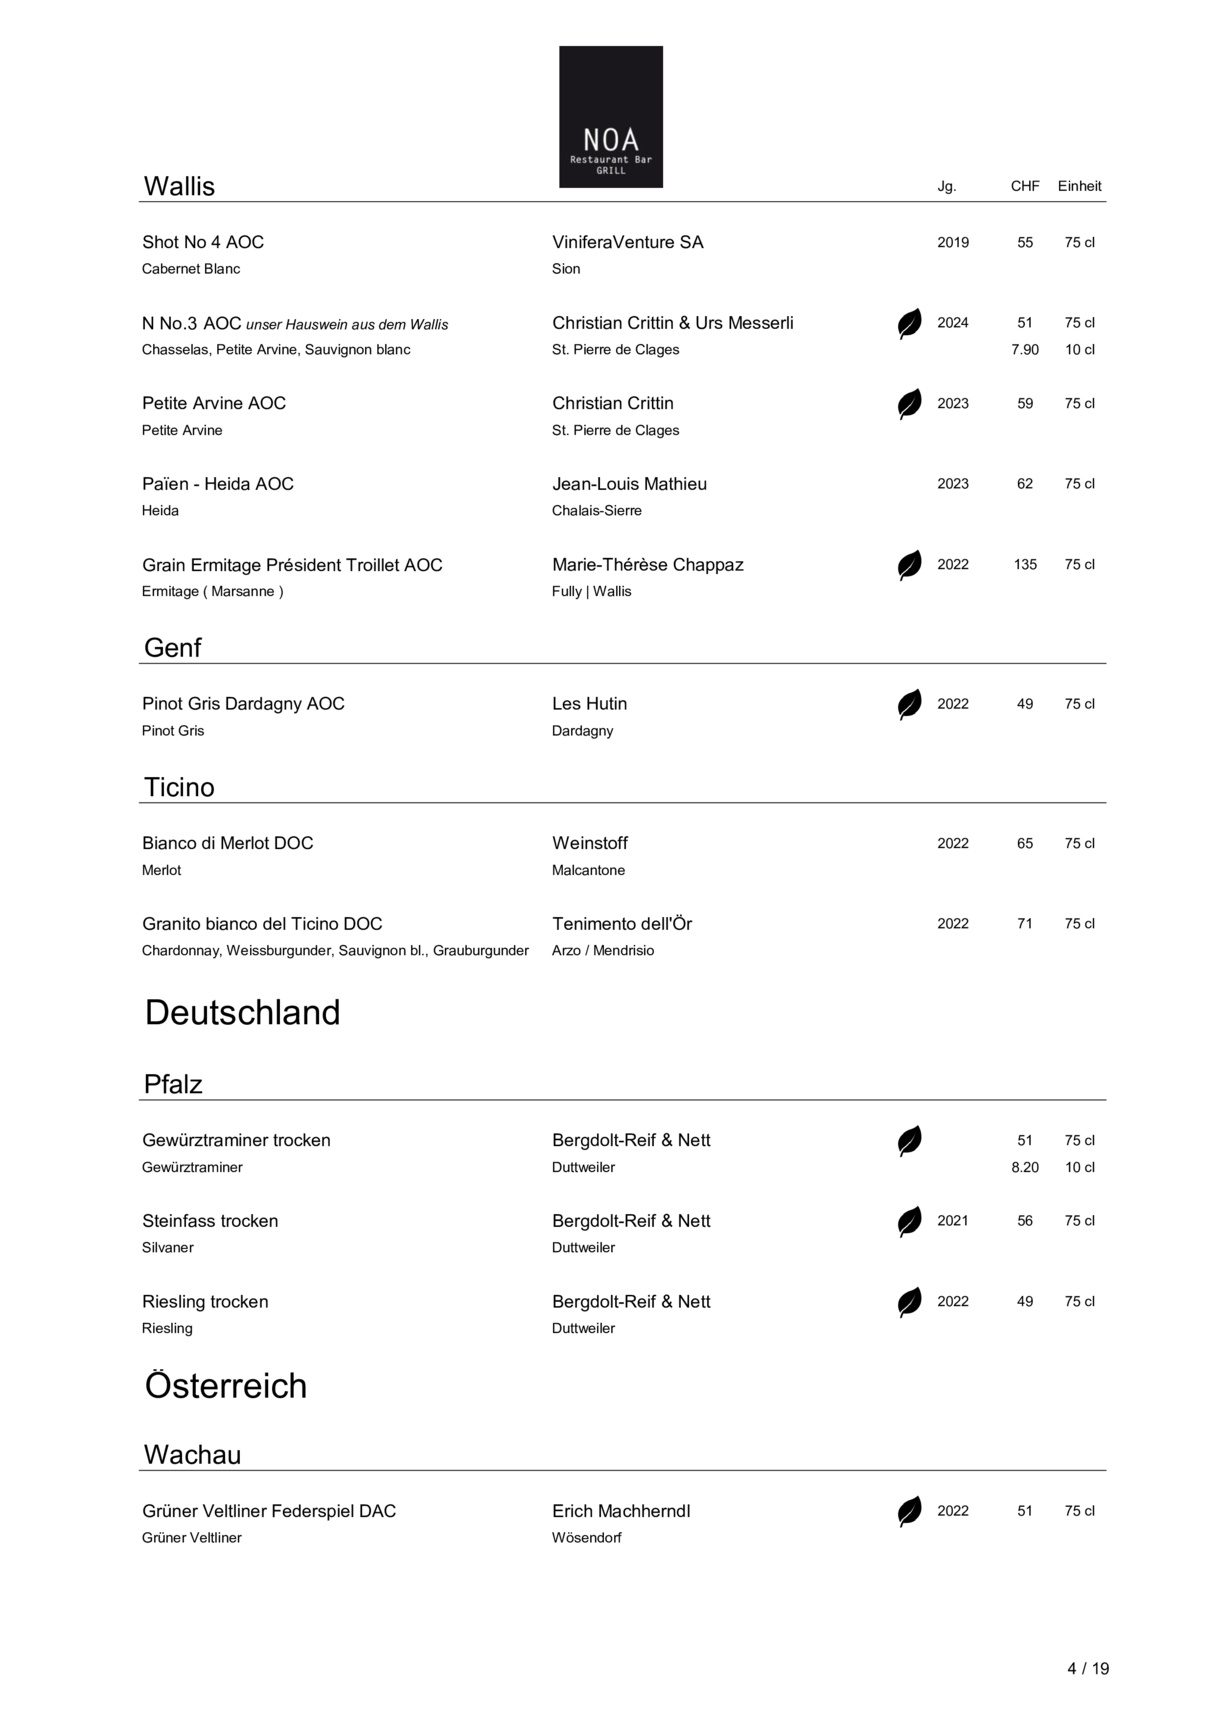Select the Genf section heading
Viewport: 1222px width, 1728px height.
pos(172,648)
